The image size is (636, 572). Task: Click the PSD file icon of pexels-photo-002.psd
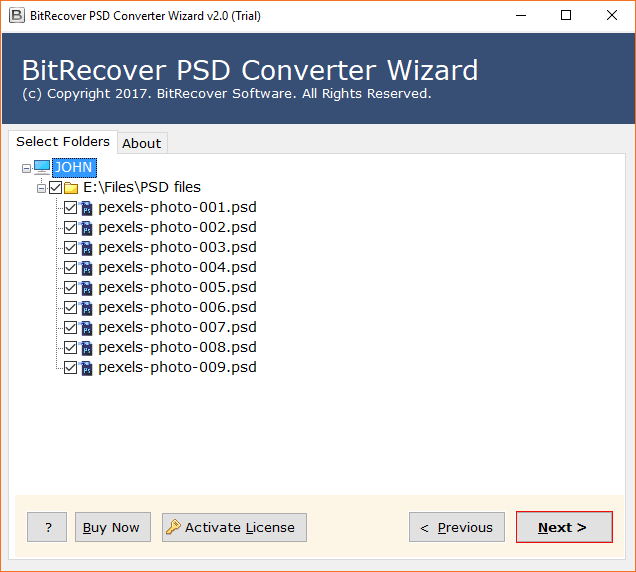86,228
